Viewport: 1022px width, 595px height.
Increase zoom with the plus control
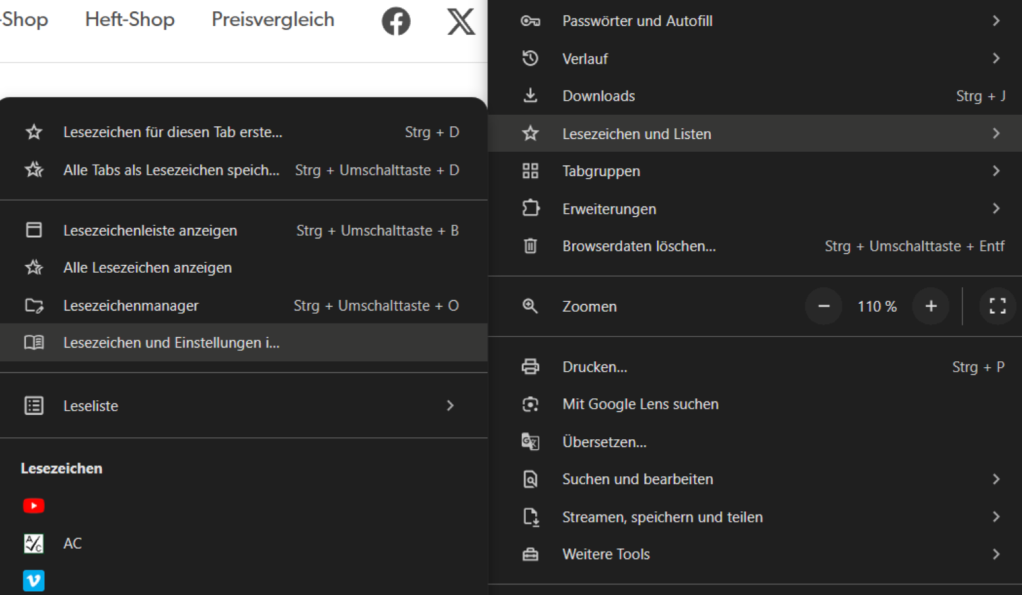click(x=930, y=306)
